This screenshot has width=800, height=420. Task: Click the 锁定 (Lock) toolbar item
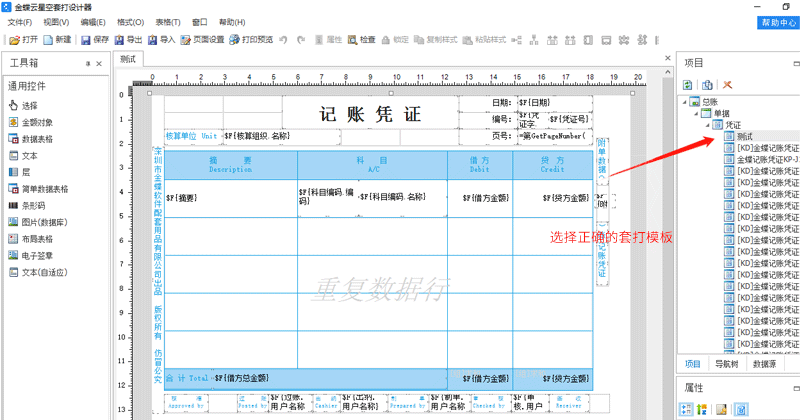click(x=395, y=39)
